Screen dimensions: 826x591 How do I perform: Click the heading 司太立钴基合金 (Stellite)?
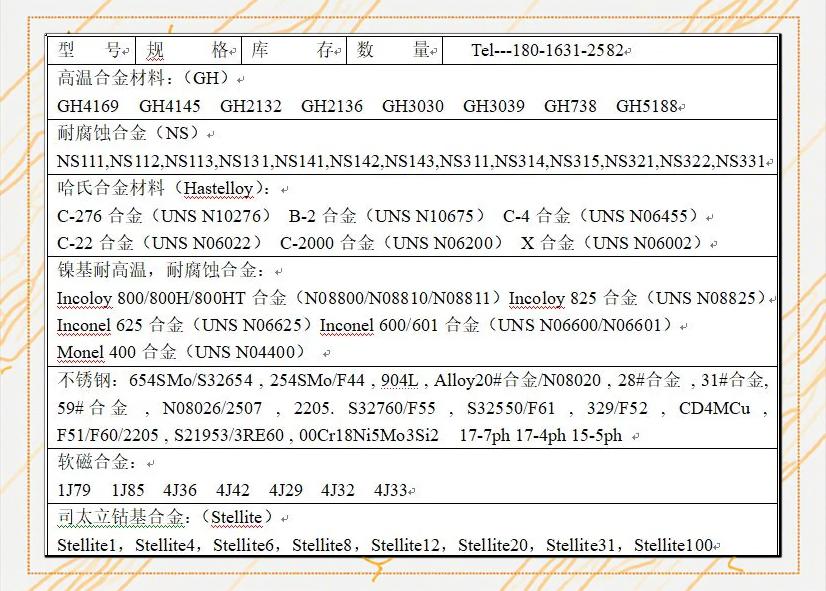[164, 517]
